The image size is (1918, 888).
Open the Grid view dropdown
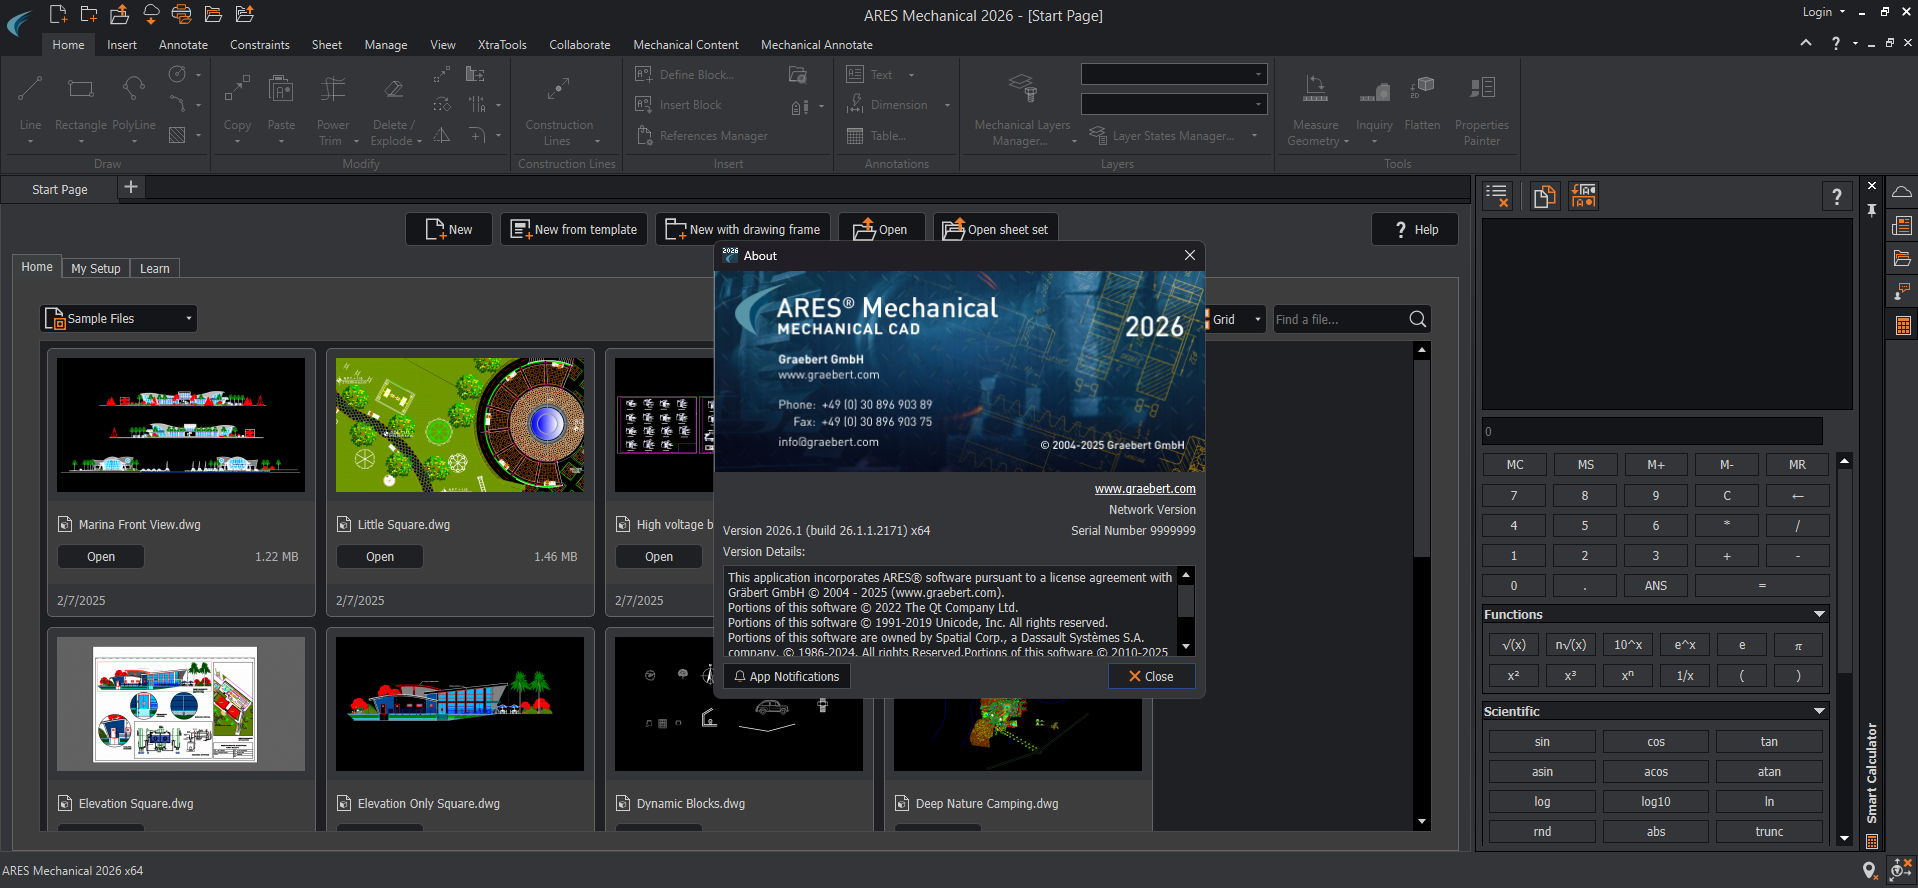1257,320
